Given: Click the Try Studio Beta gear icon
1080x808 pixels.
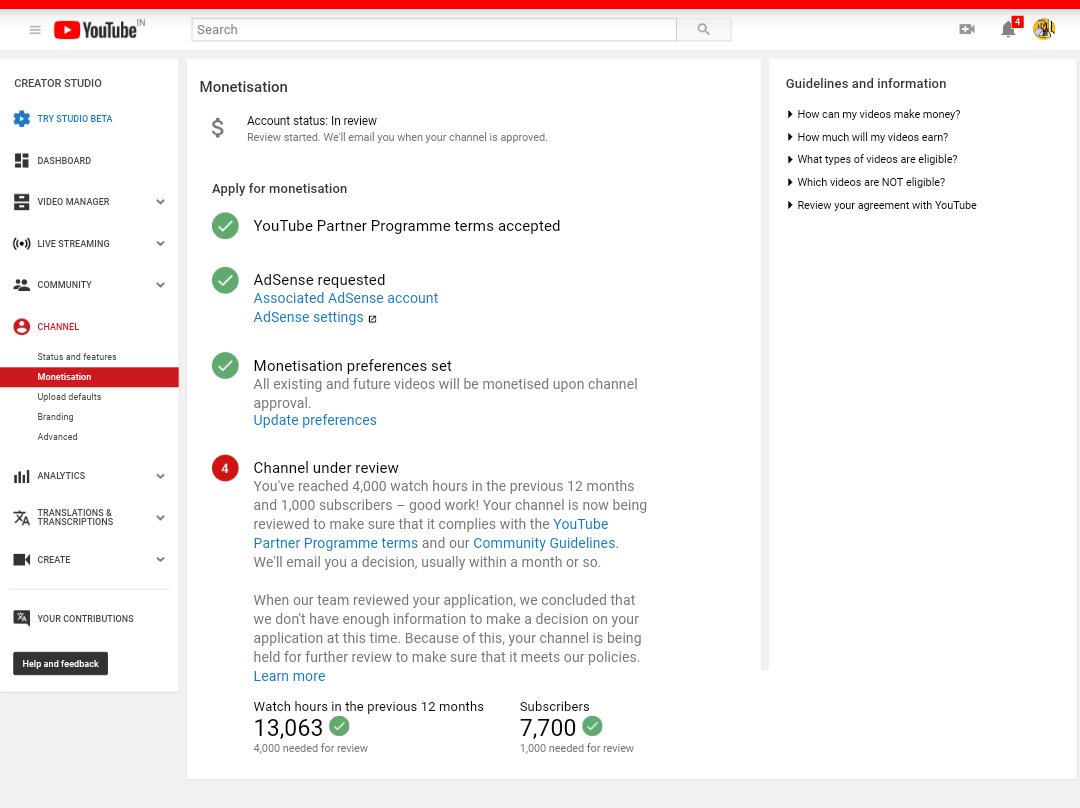Looking at the screenshot, I should (x=22, y=118).
